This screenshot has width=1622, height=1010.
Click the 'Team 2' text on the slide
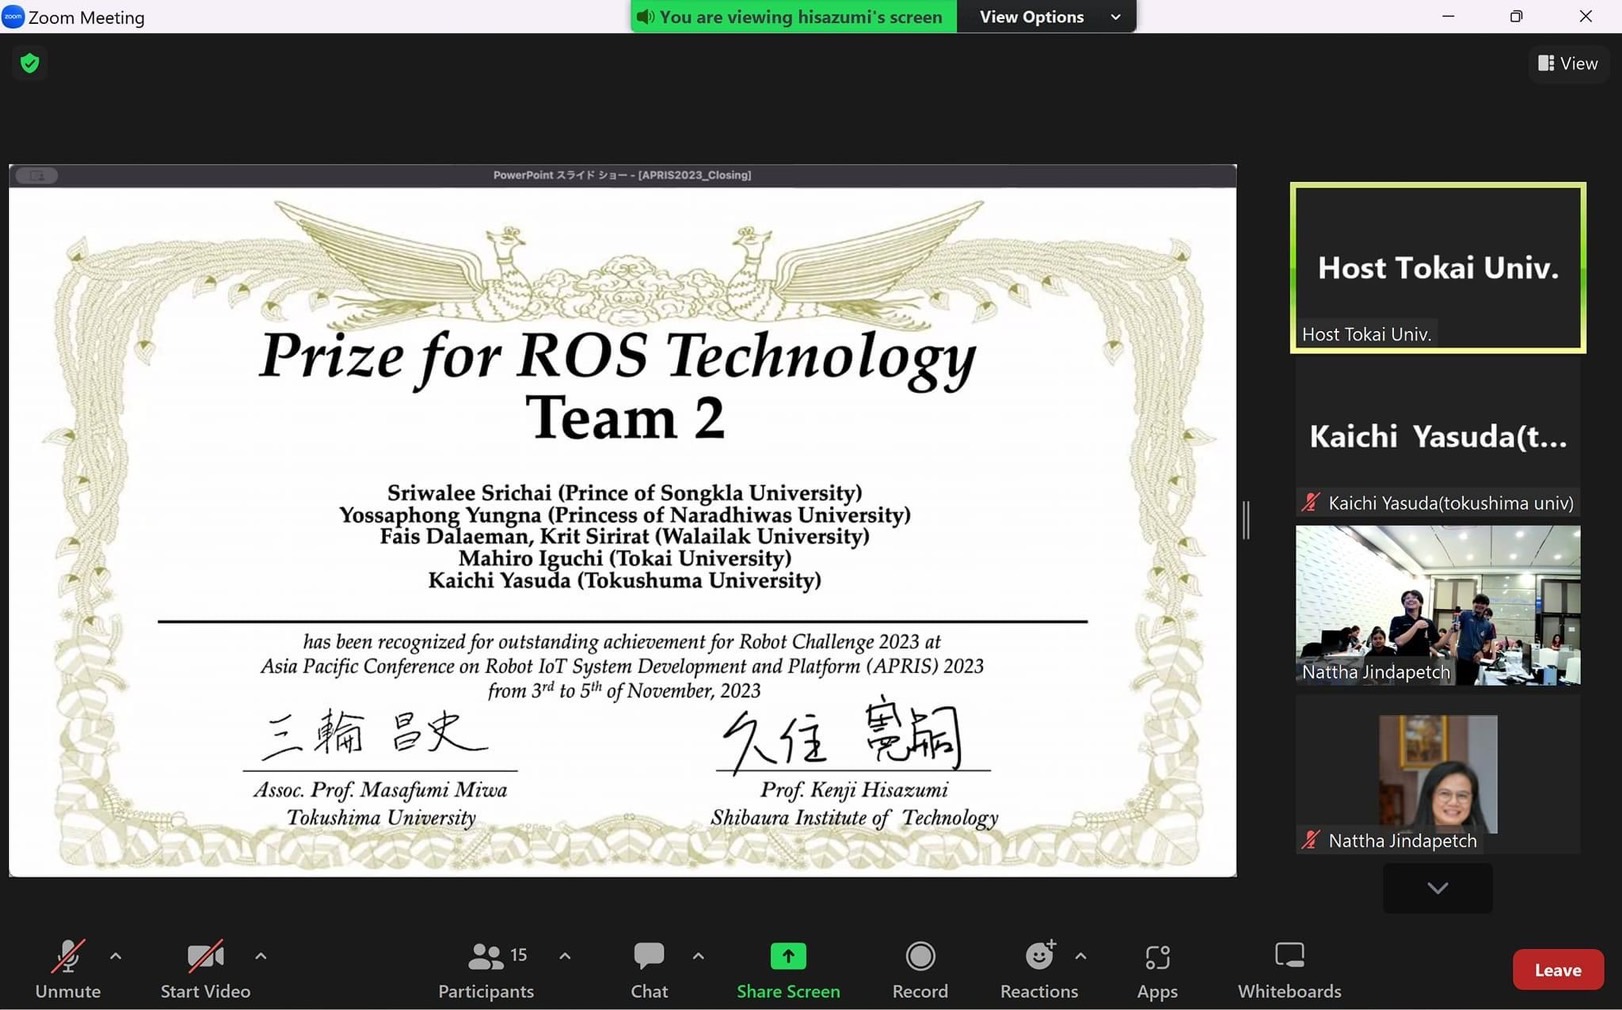point(625,418)
